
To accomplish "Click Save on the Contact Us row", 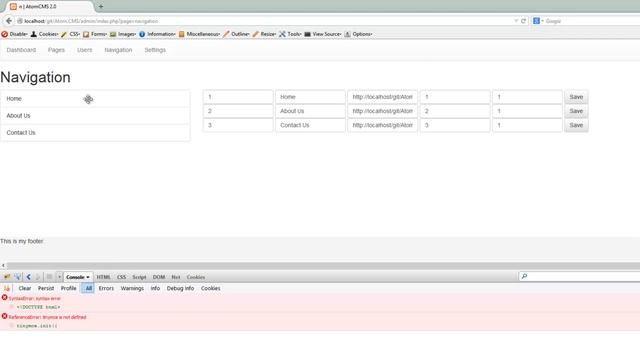I will [x=576, y=125].
